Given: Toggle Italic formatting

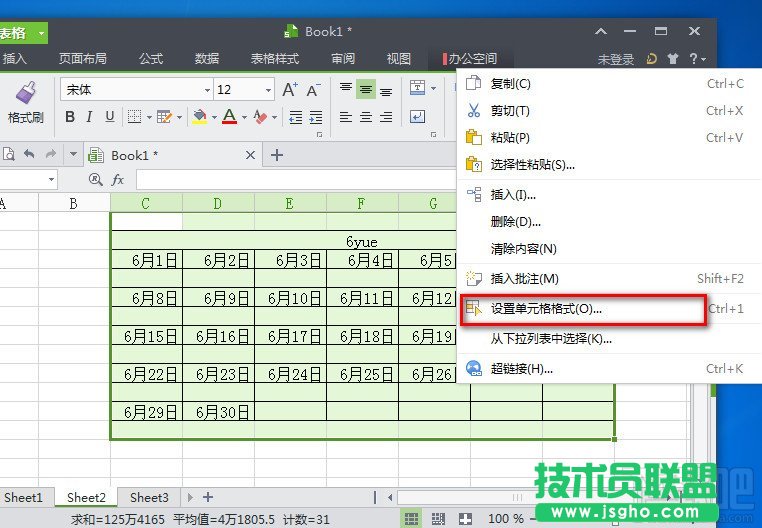Looking at the screenshot, I should pyautogui.click(x=89, y=117).
